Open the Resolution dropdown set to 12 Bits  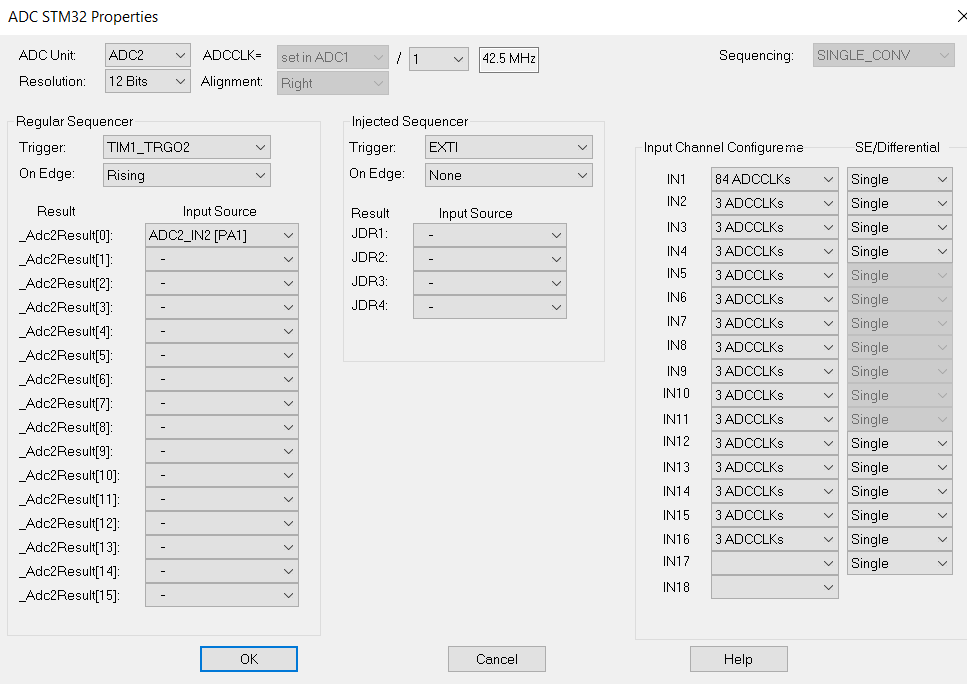pos(147,81)
